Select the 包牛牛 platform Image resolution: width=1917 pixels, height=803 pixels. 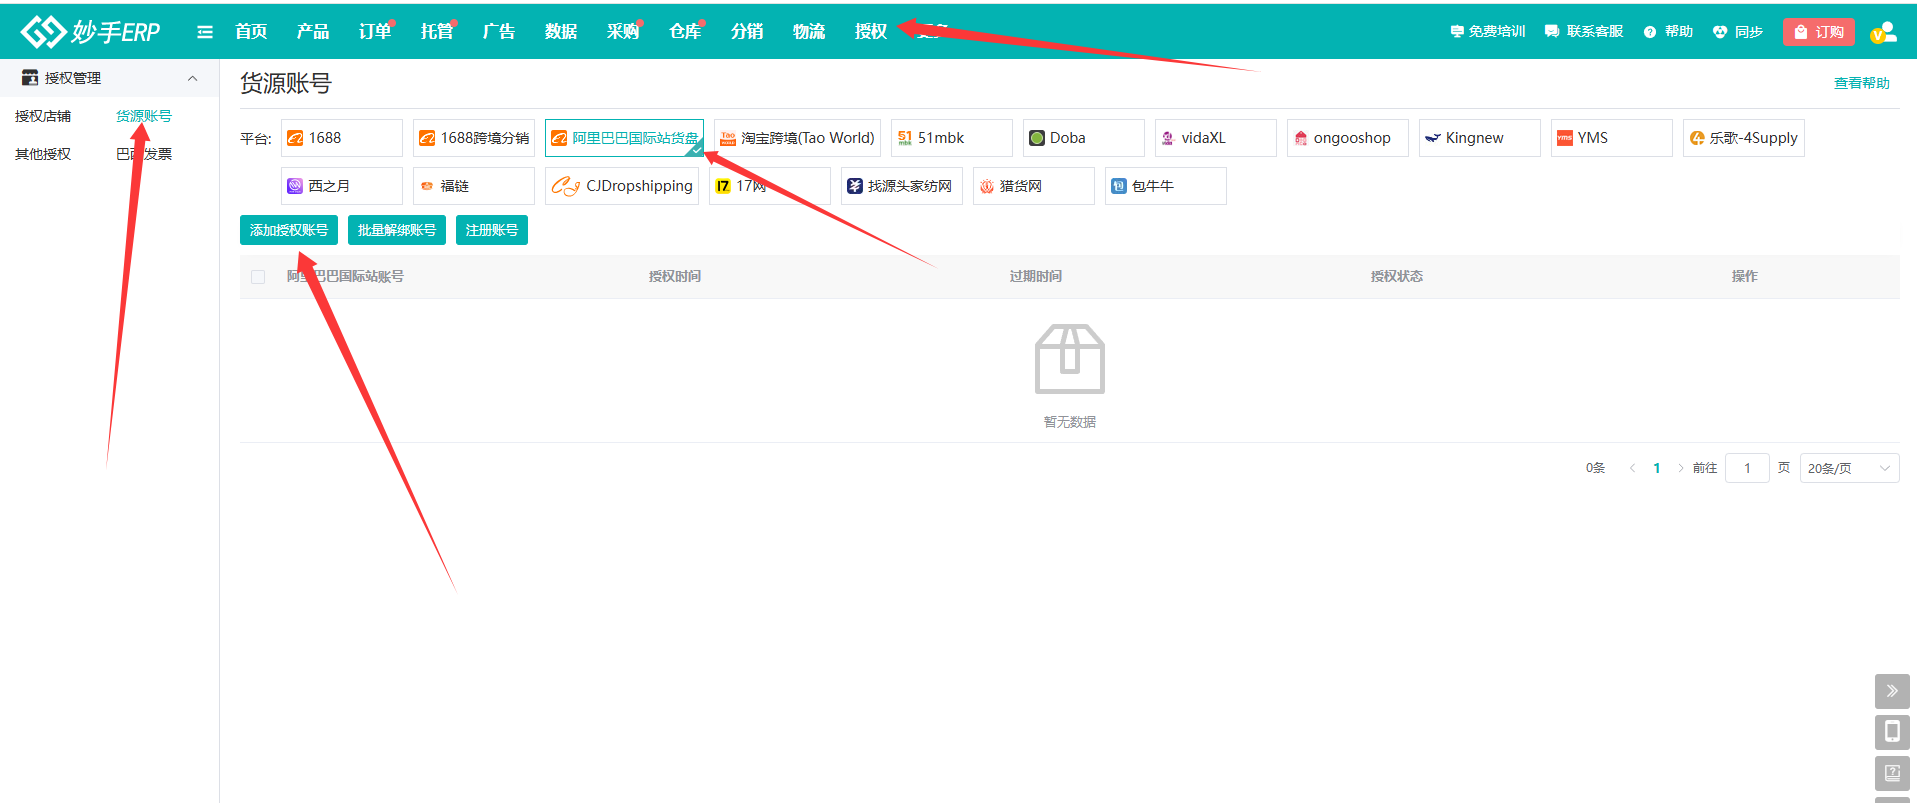1166,186
